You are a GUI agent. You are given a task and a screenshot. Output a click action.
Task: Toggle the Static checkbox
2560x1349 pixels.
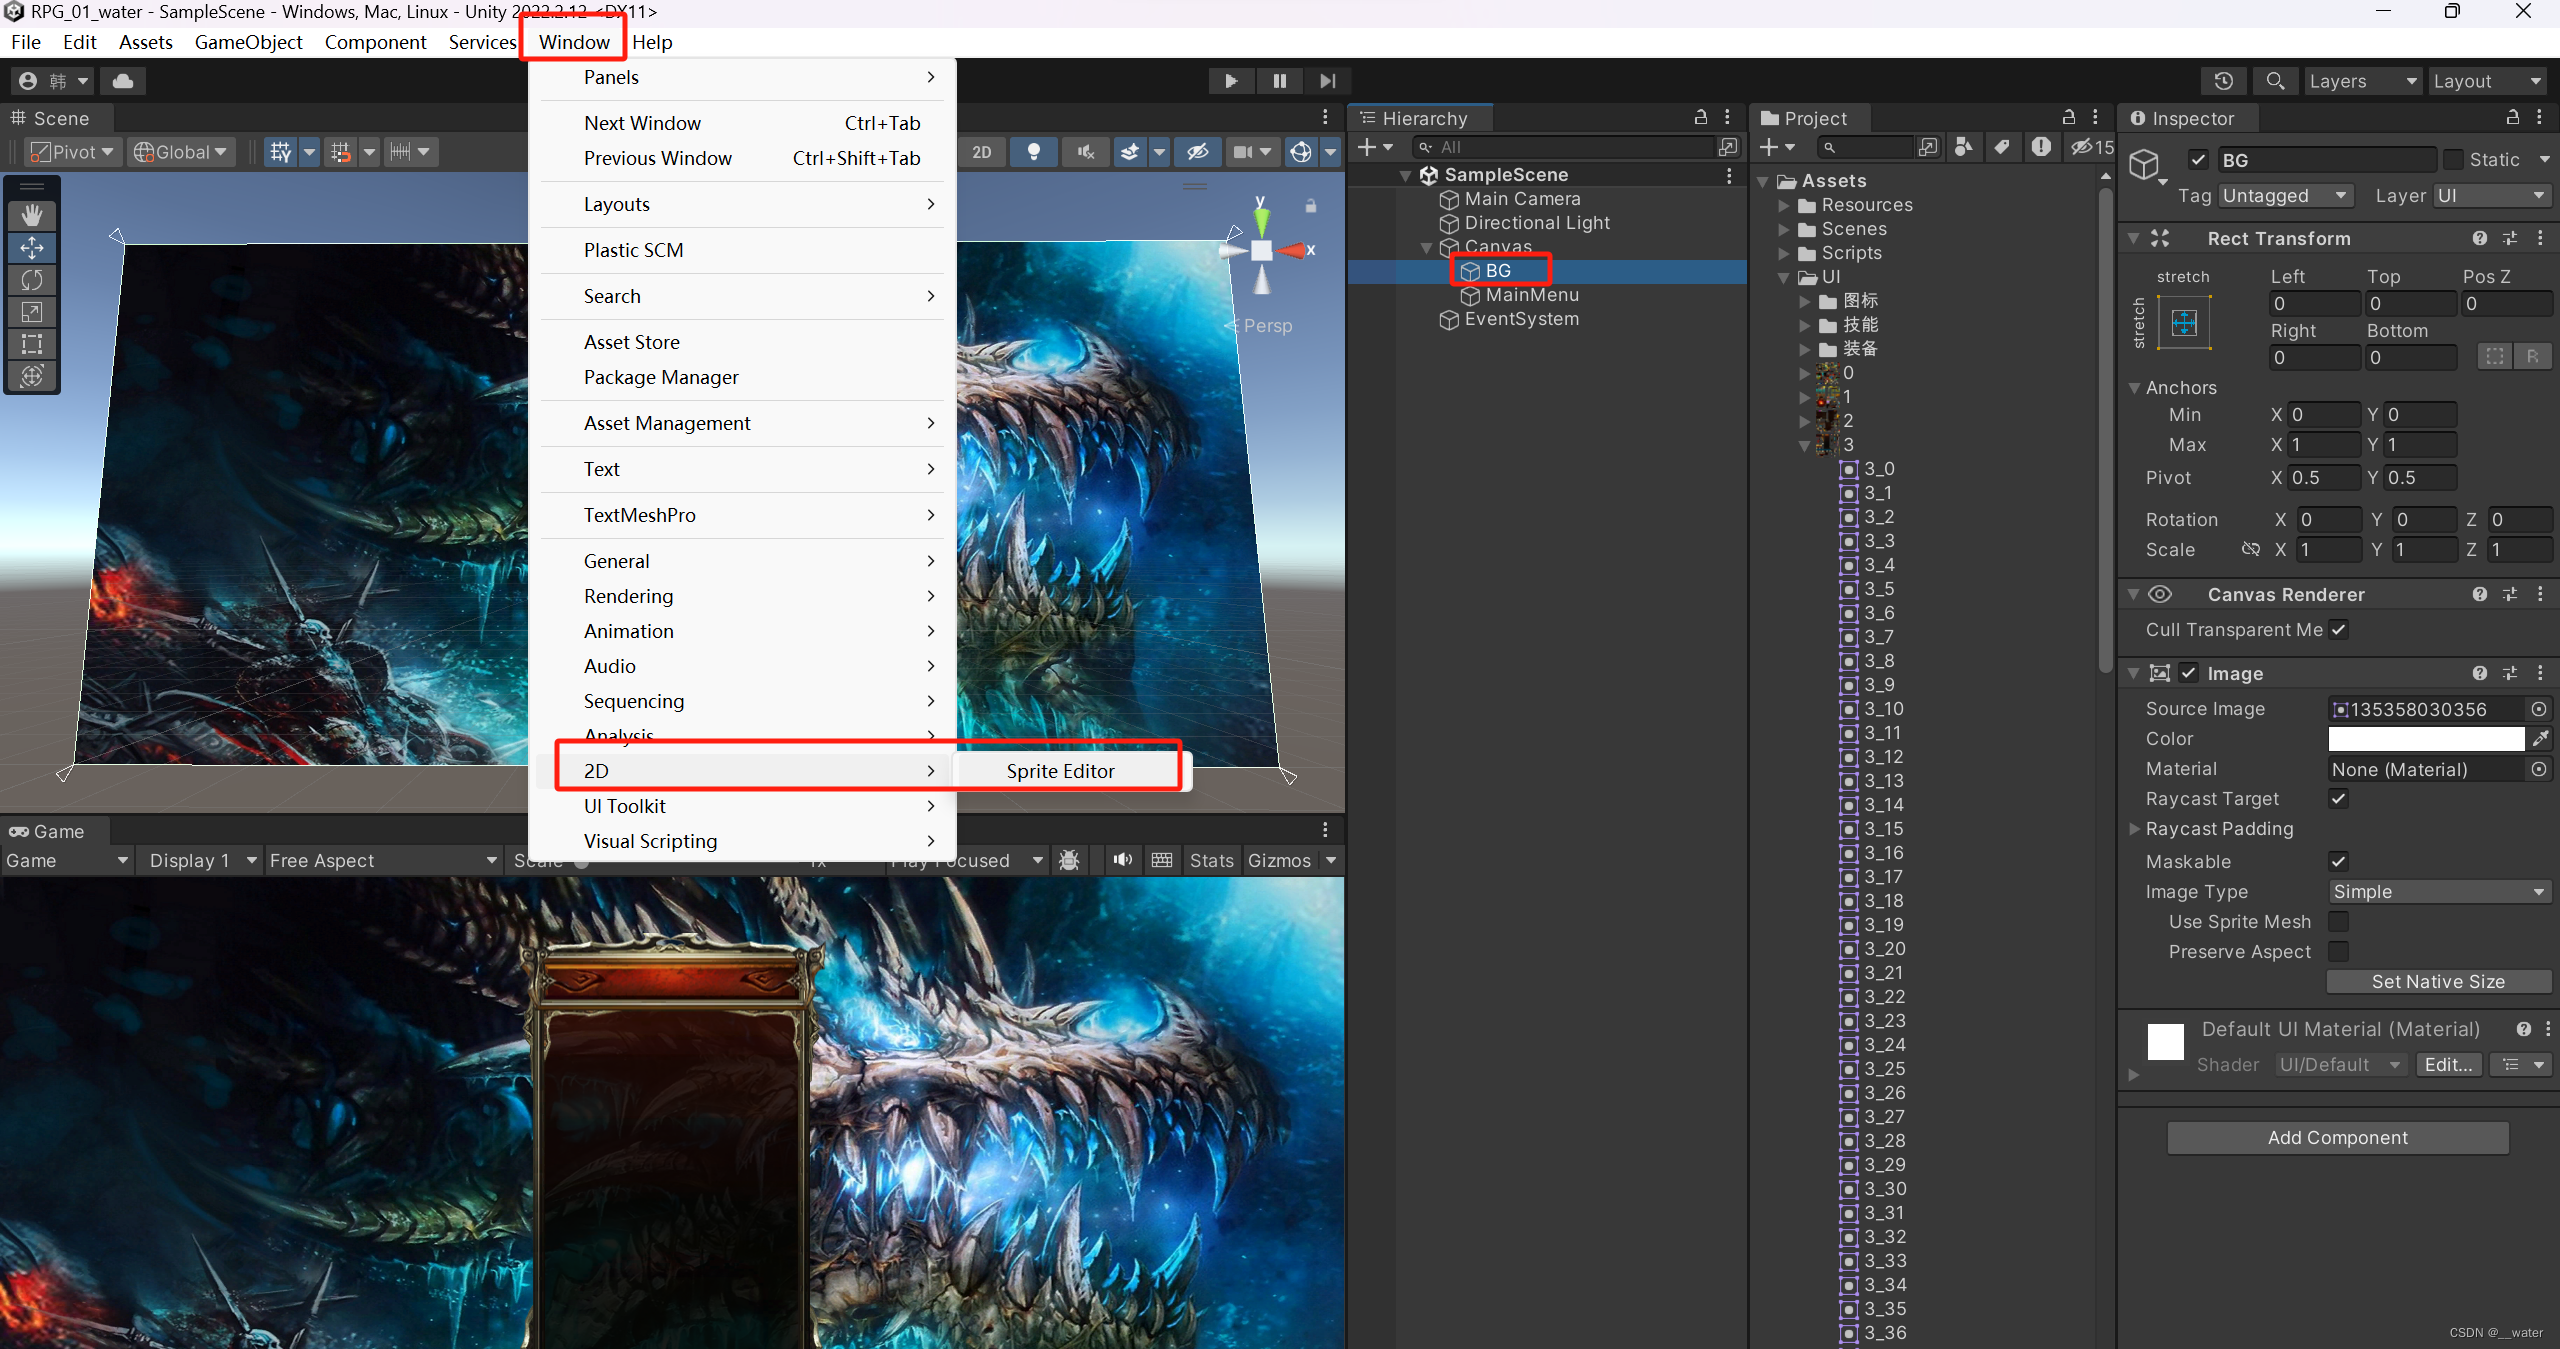(x=2453, y=160)
